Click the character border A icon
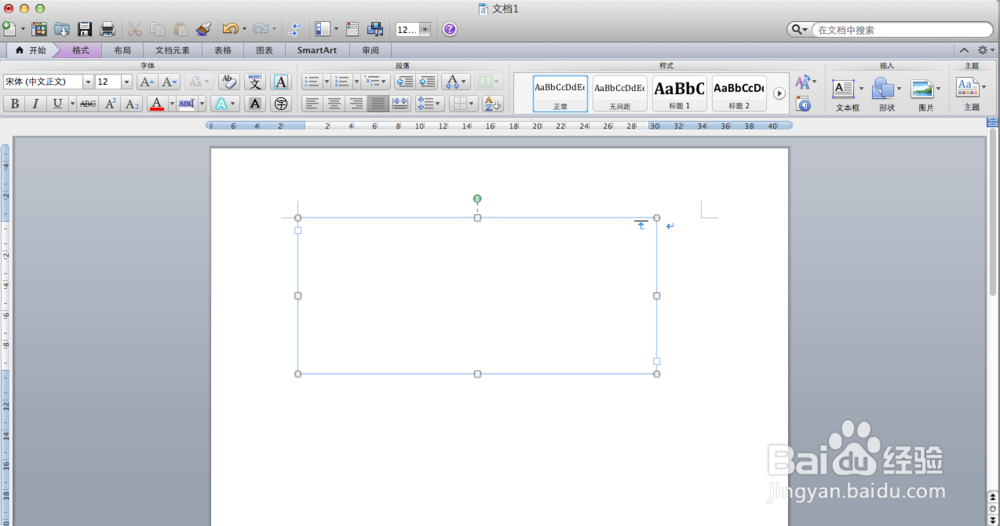 coord(281,82)
